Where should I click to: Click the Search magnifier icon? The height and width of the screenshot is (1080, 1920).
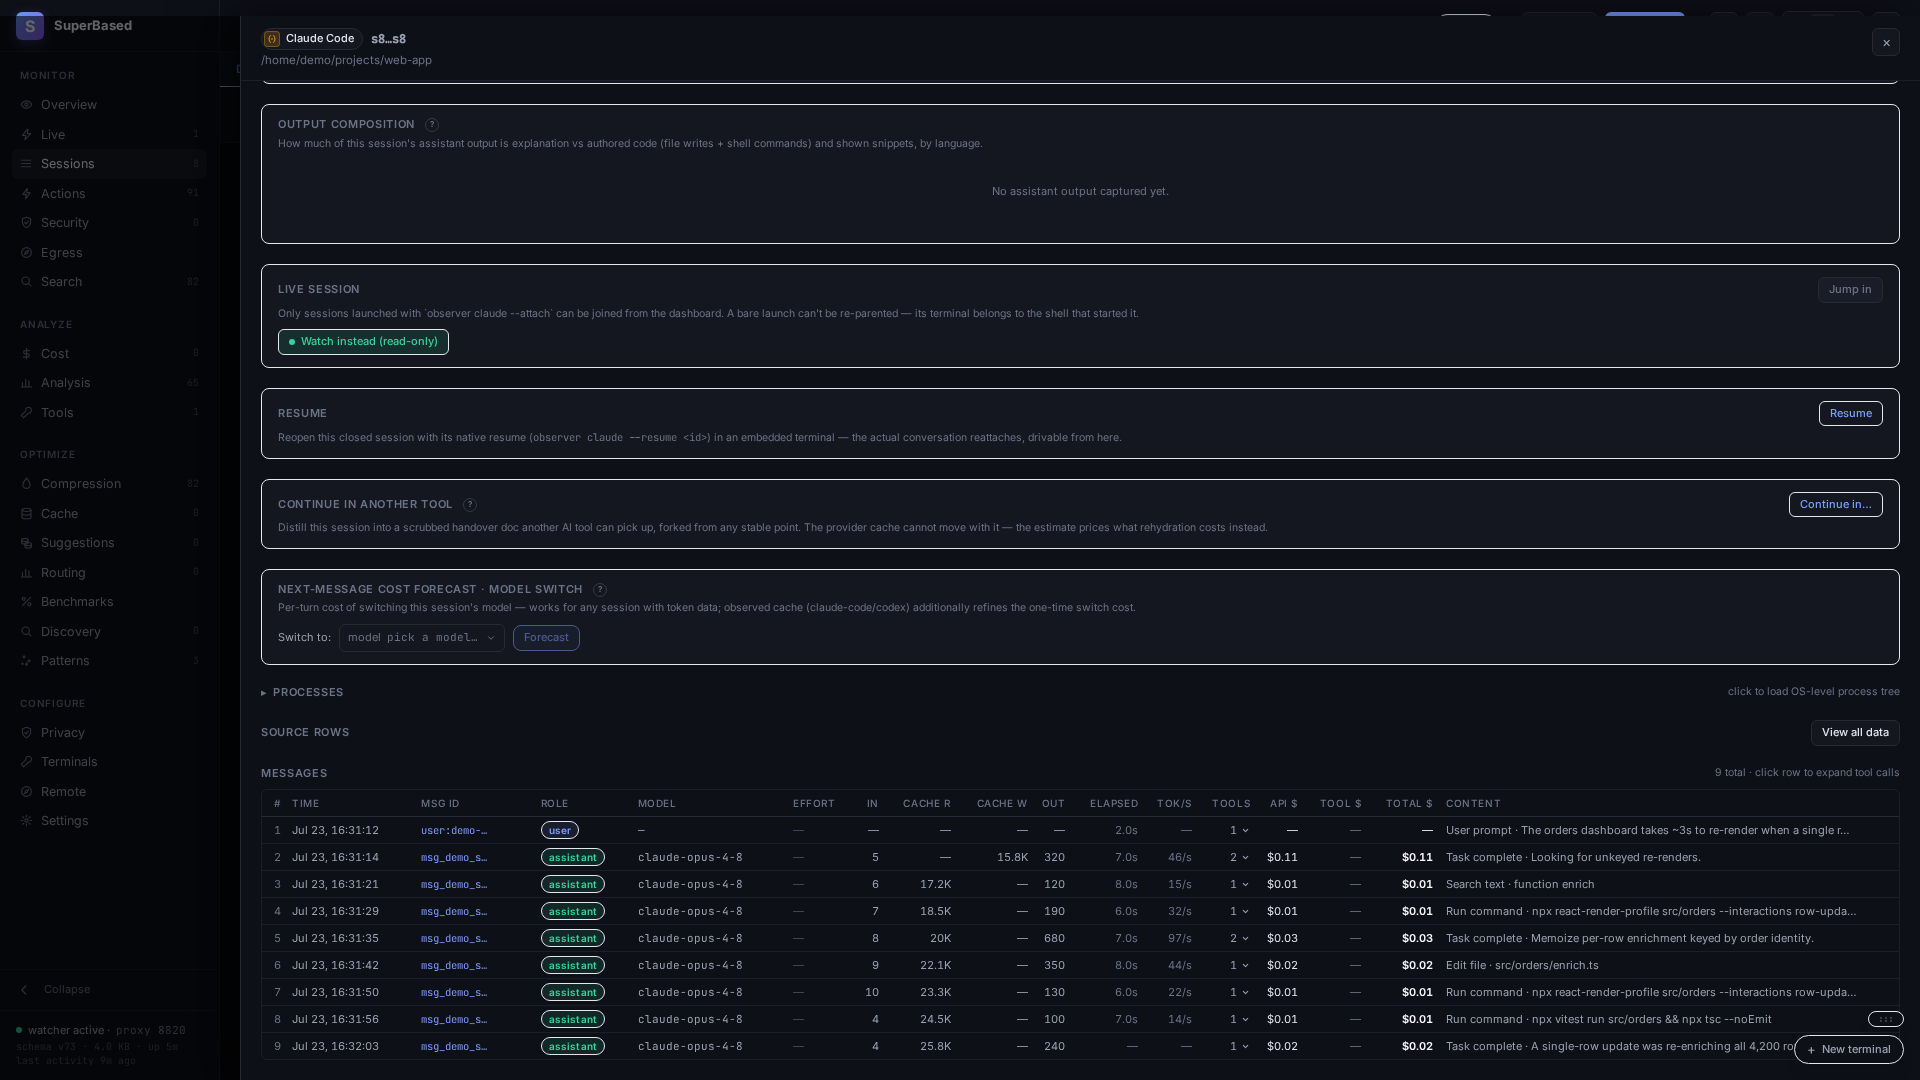point(27,282)
